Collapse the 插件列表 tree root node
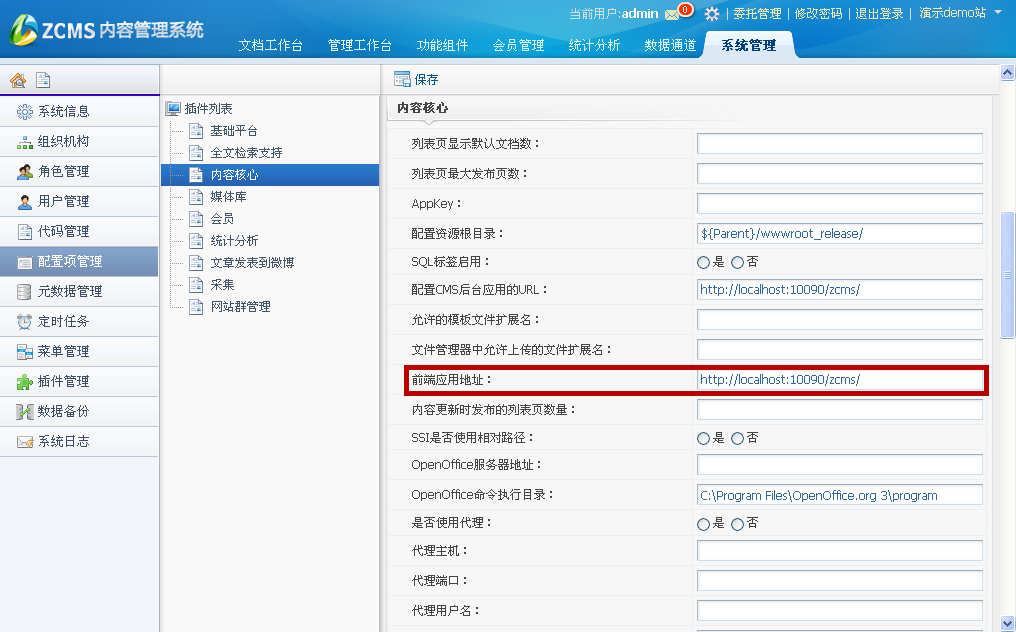 173,108
